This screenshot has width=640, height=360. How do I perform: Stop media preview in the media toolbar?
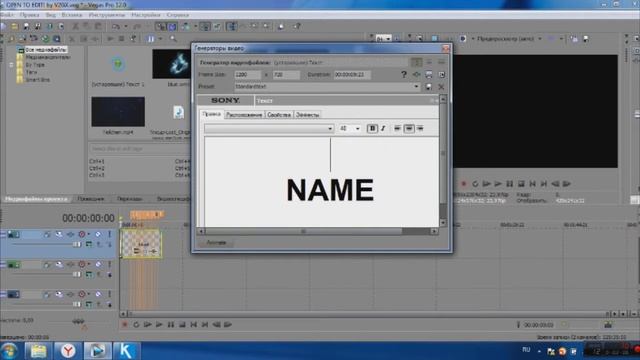coord(121,39)
